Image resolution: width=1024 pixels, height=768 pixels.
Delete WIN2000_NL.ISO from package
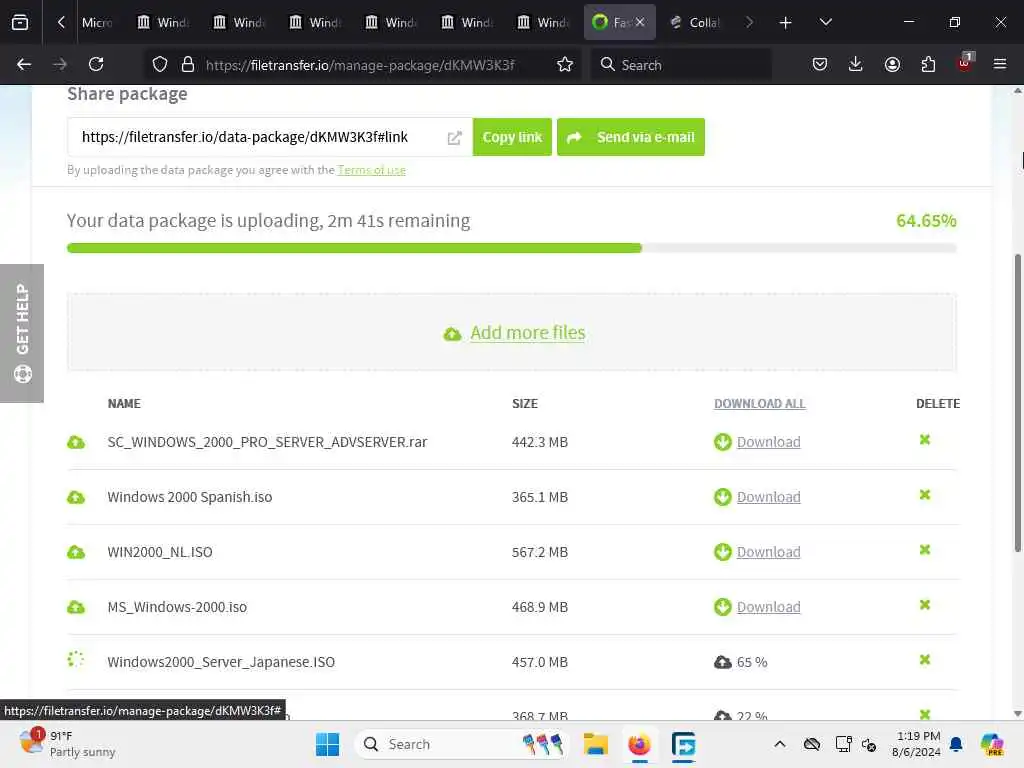point(925,549)
